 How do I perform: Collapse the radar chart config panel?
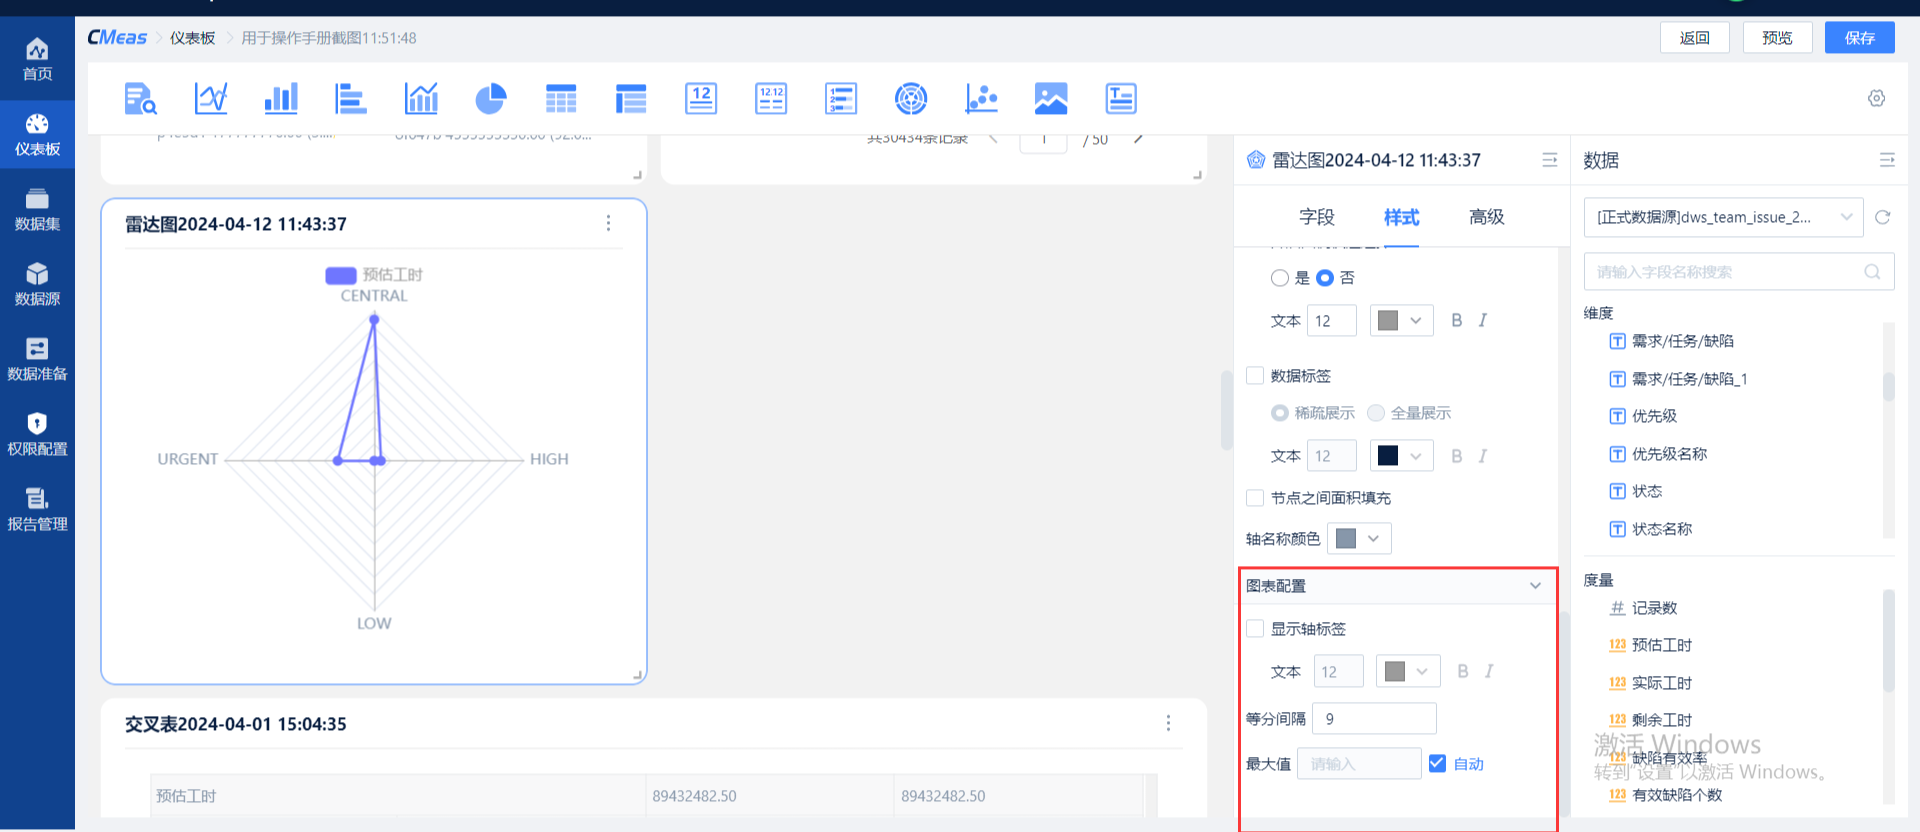pos(1549,160)
